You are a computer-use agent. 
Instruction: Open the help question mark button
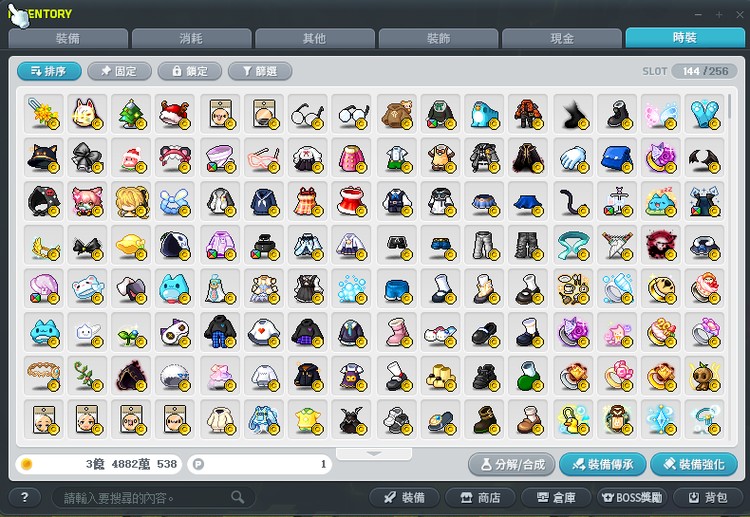pyautogui.click(x=24, y=497)
